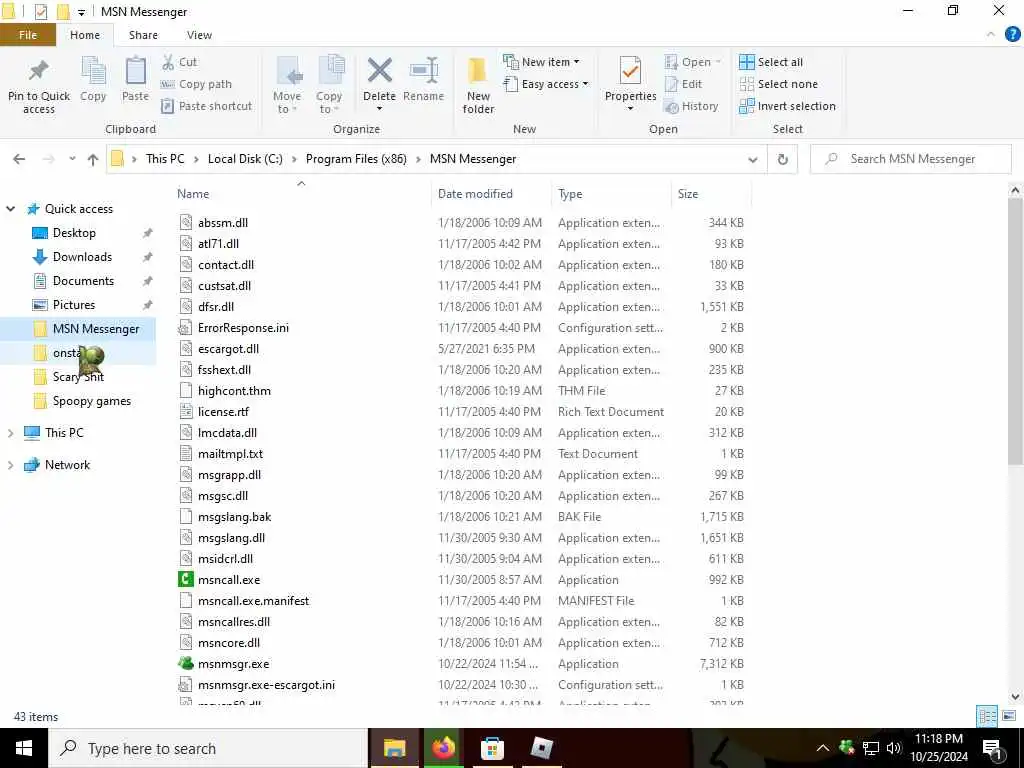Image resolution: width=1024 pixels, height=768 pixels.
Task: Click Copy path in Clipboard group
Action: (196, 84)
